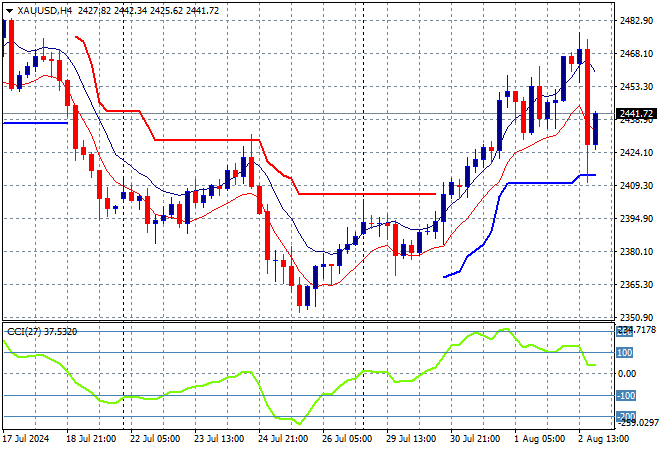Click the CCI 100 level label

click(x=625, y=353)
